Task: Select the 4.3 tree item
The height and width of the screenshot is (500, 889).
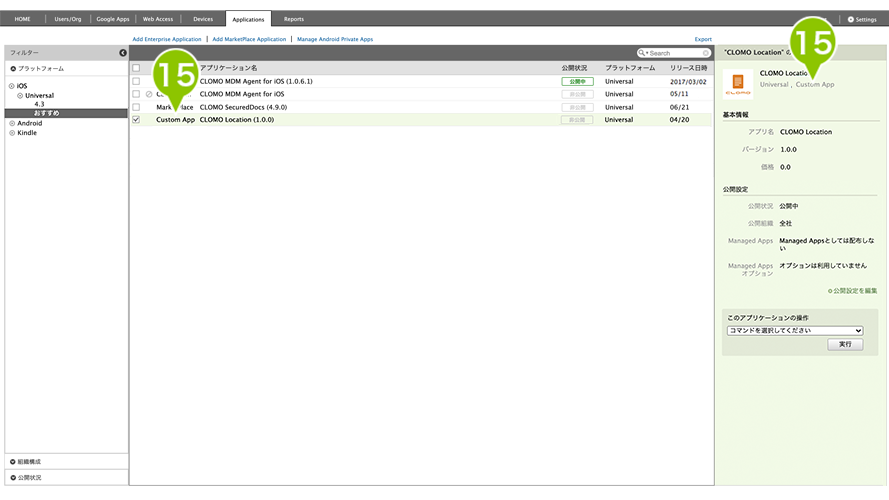Action: [x=39, y=104]
